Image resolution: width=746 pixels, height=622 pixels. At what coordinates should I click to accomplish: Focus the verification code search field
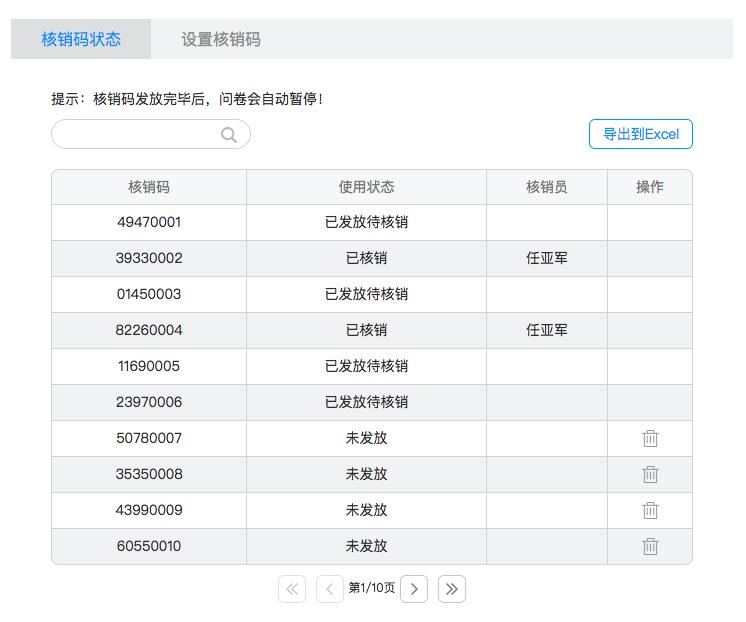point(151,134)
